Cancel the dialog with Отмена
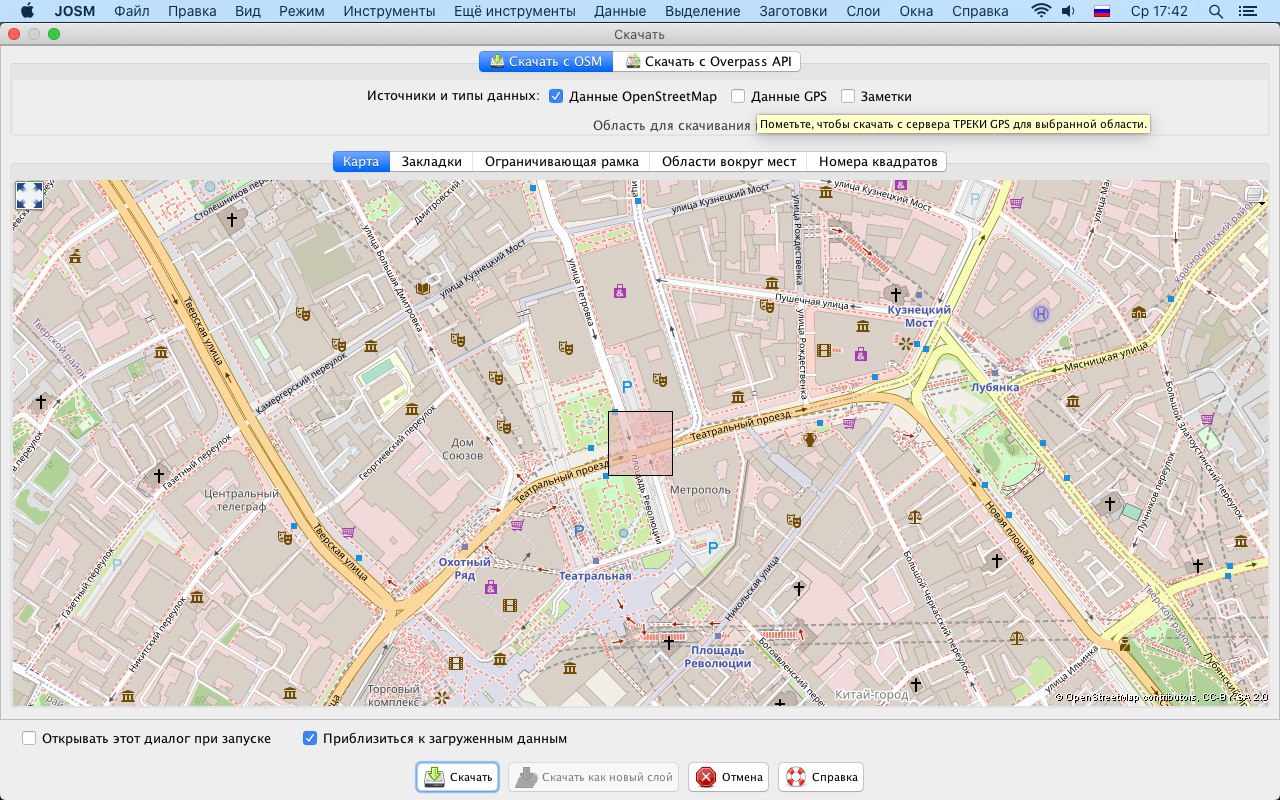This screenshot has height=800, width=1280. point(730,777)
